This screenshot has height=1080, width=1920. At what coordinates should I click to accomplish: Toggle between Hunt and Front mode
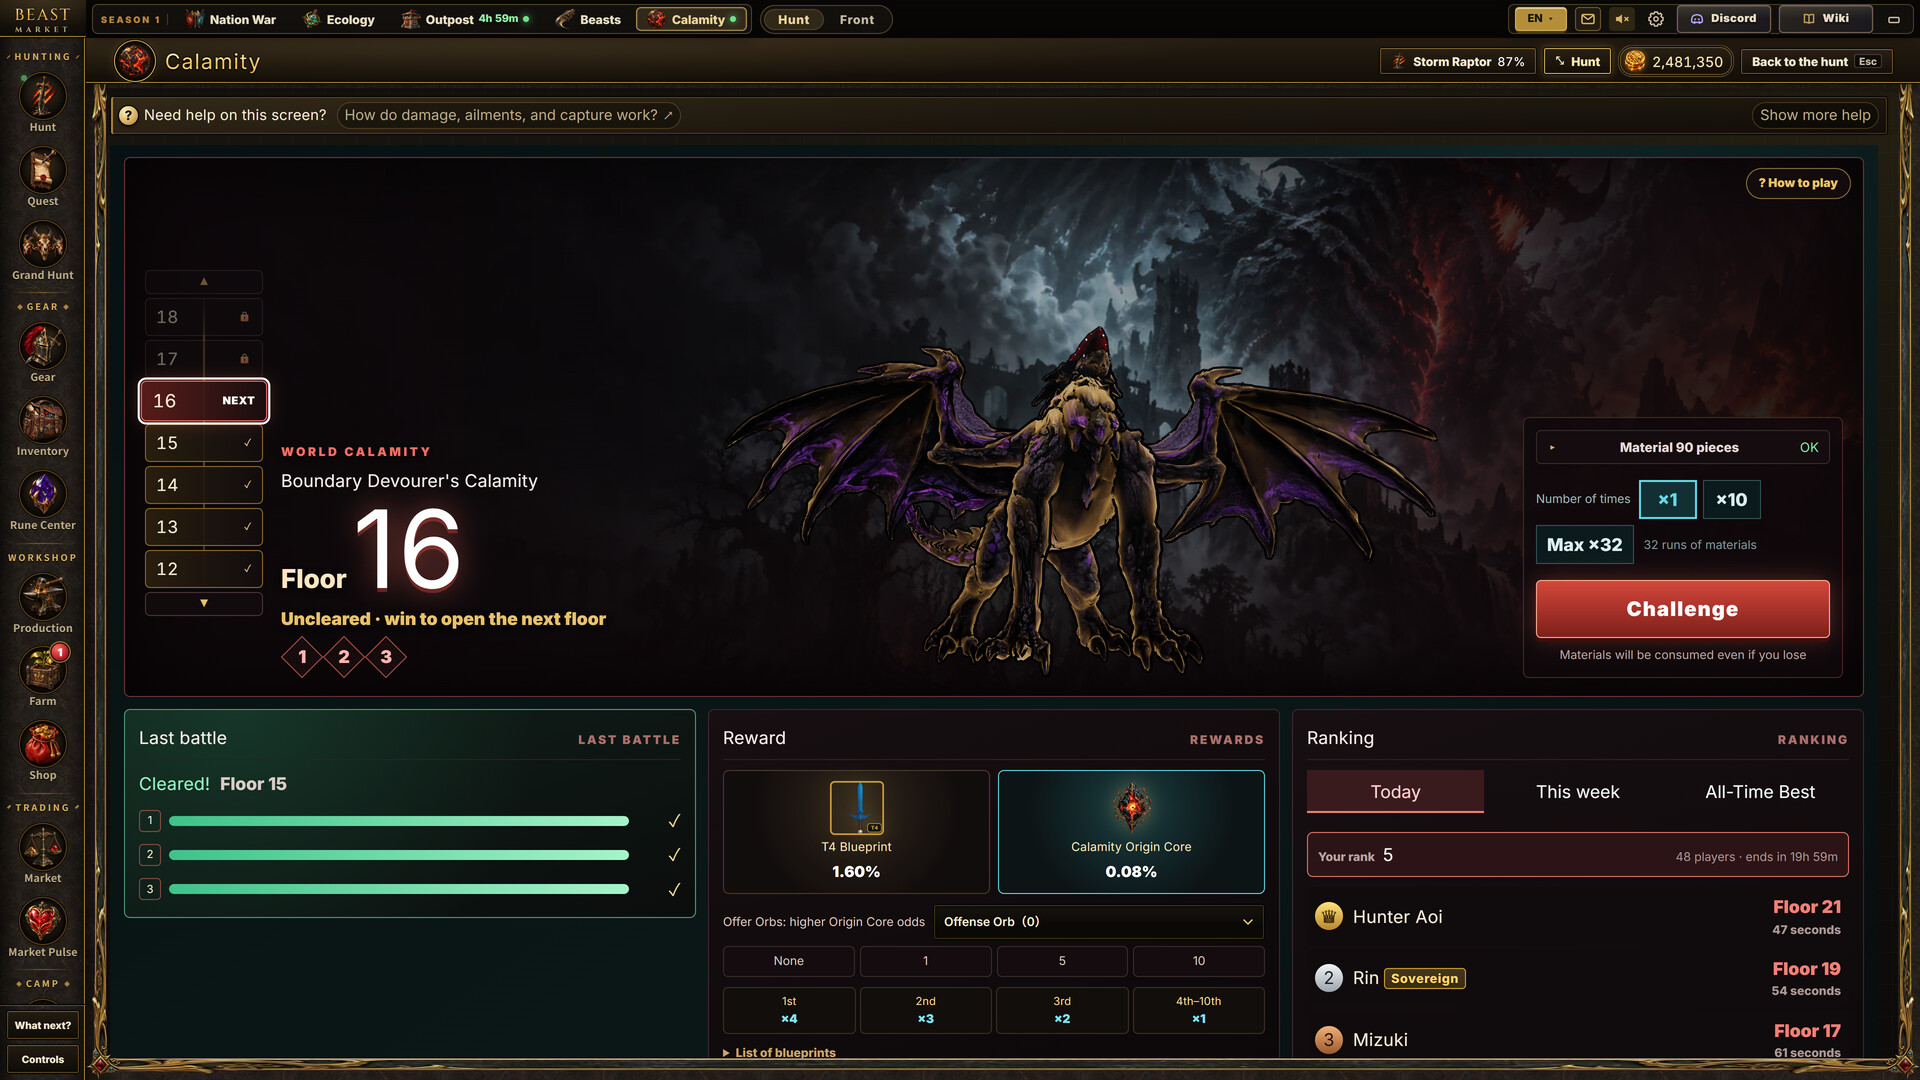pyautogui.click(x=826, y=19)
